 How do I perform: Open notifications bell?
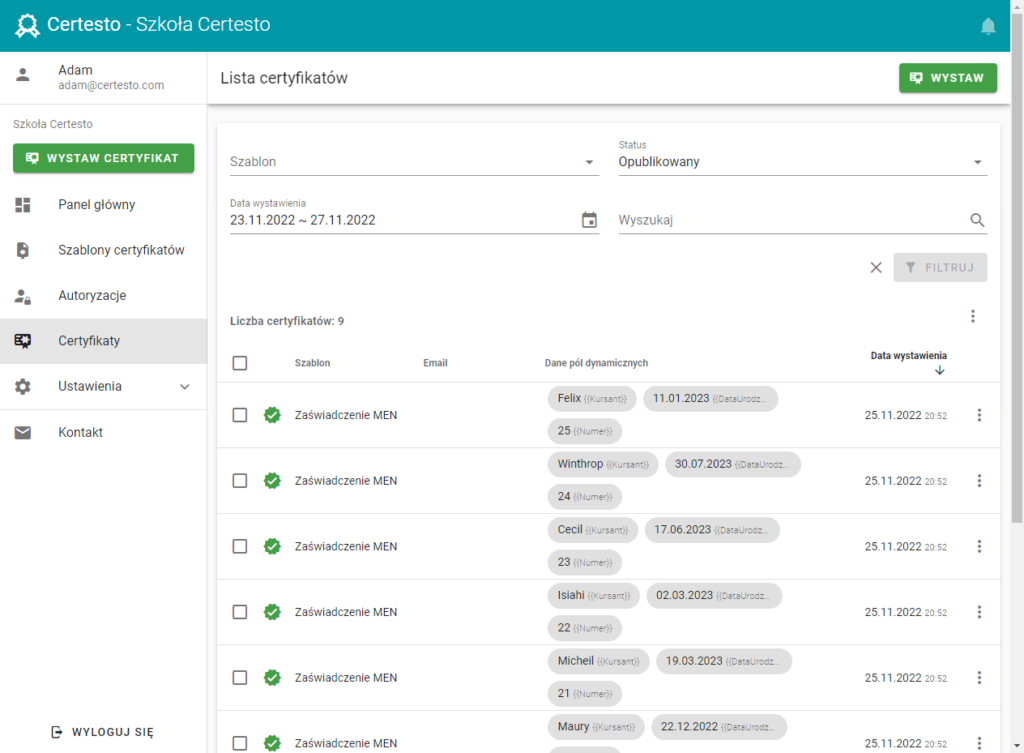pyautogui.click(x=987, y=26)
